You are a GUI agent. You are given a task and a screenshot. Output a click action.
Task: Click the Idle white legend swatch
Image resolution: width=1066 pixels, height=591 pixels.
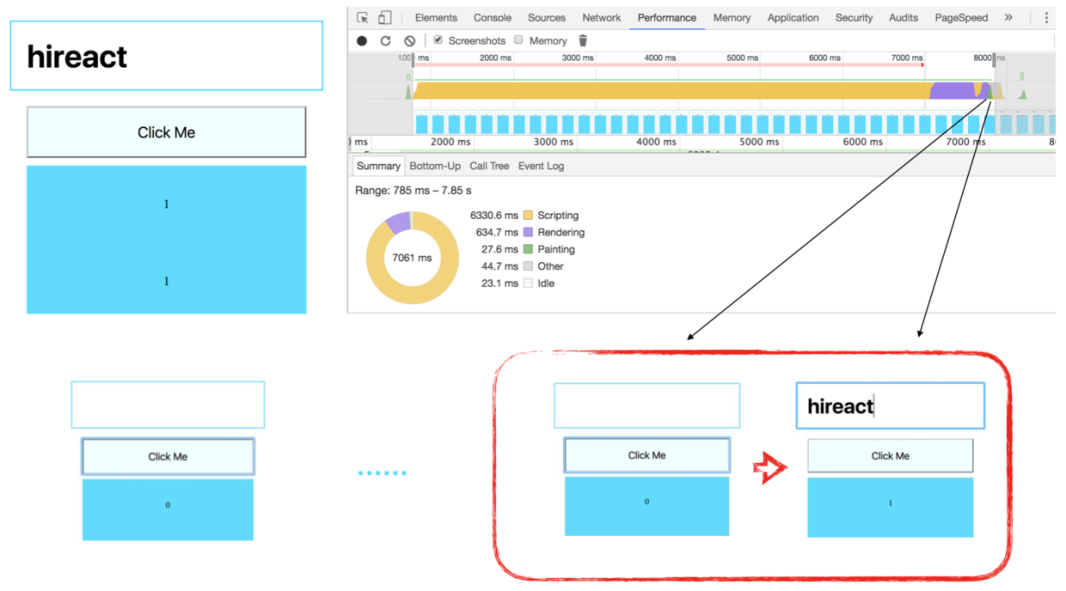(x=528, y=283)
